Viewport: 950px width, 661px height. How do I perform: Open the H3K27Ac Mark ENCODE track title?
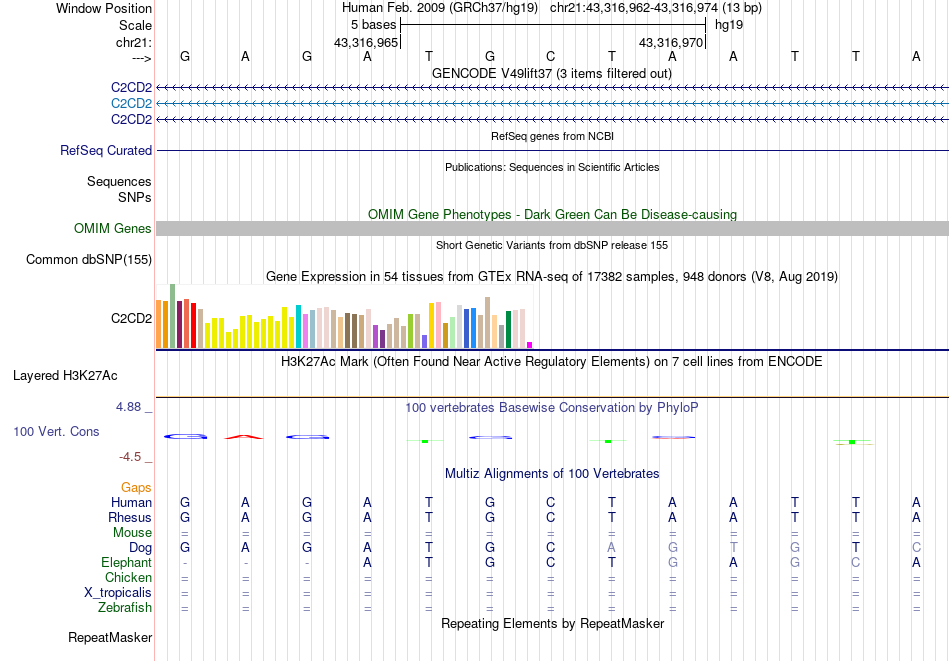point(552,362)
